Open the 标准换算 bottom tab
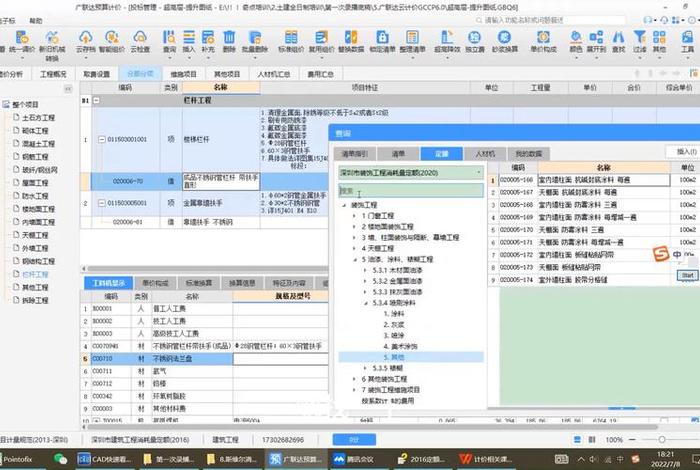Viewport: 700px width, 470px height. coord(199,283)
